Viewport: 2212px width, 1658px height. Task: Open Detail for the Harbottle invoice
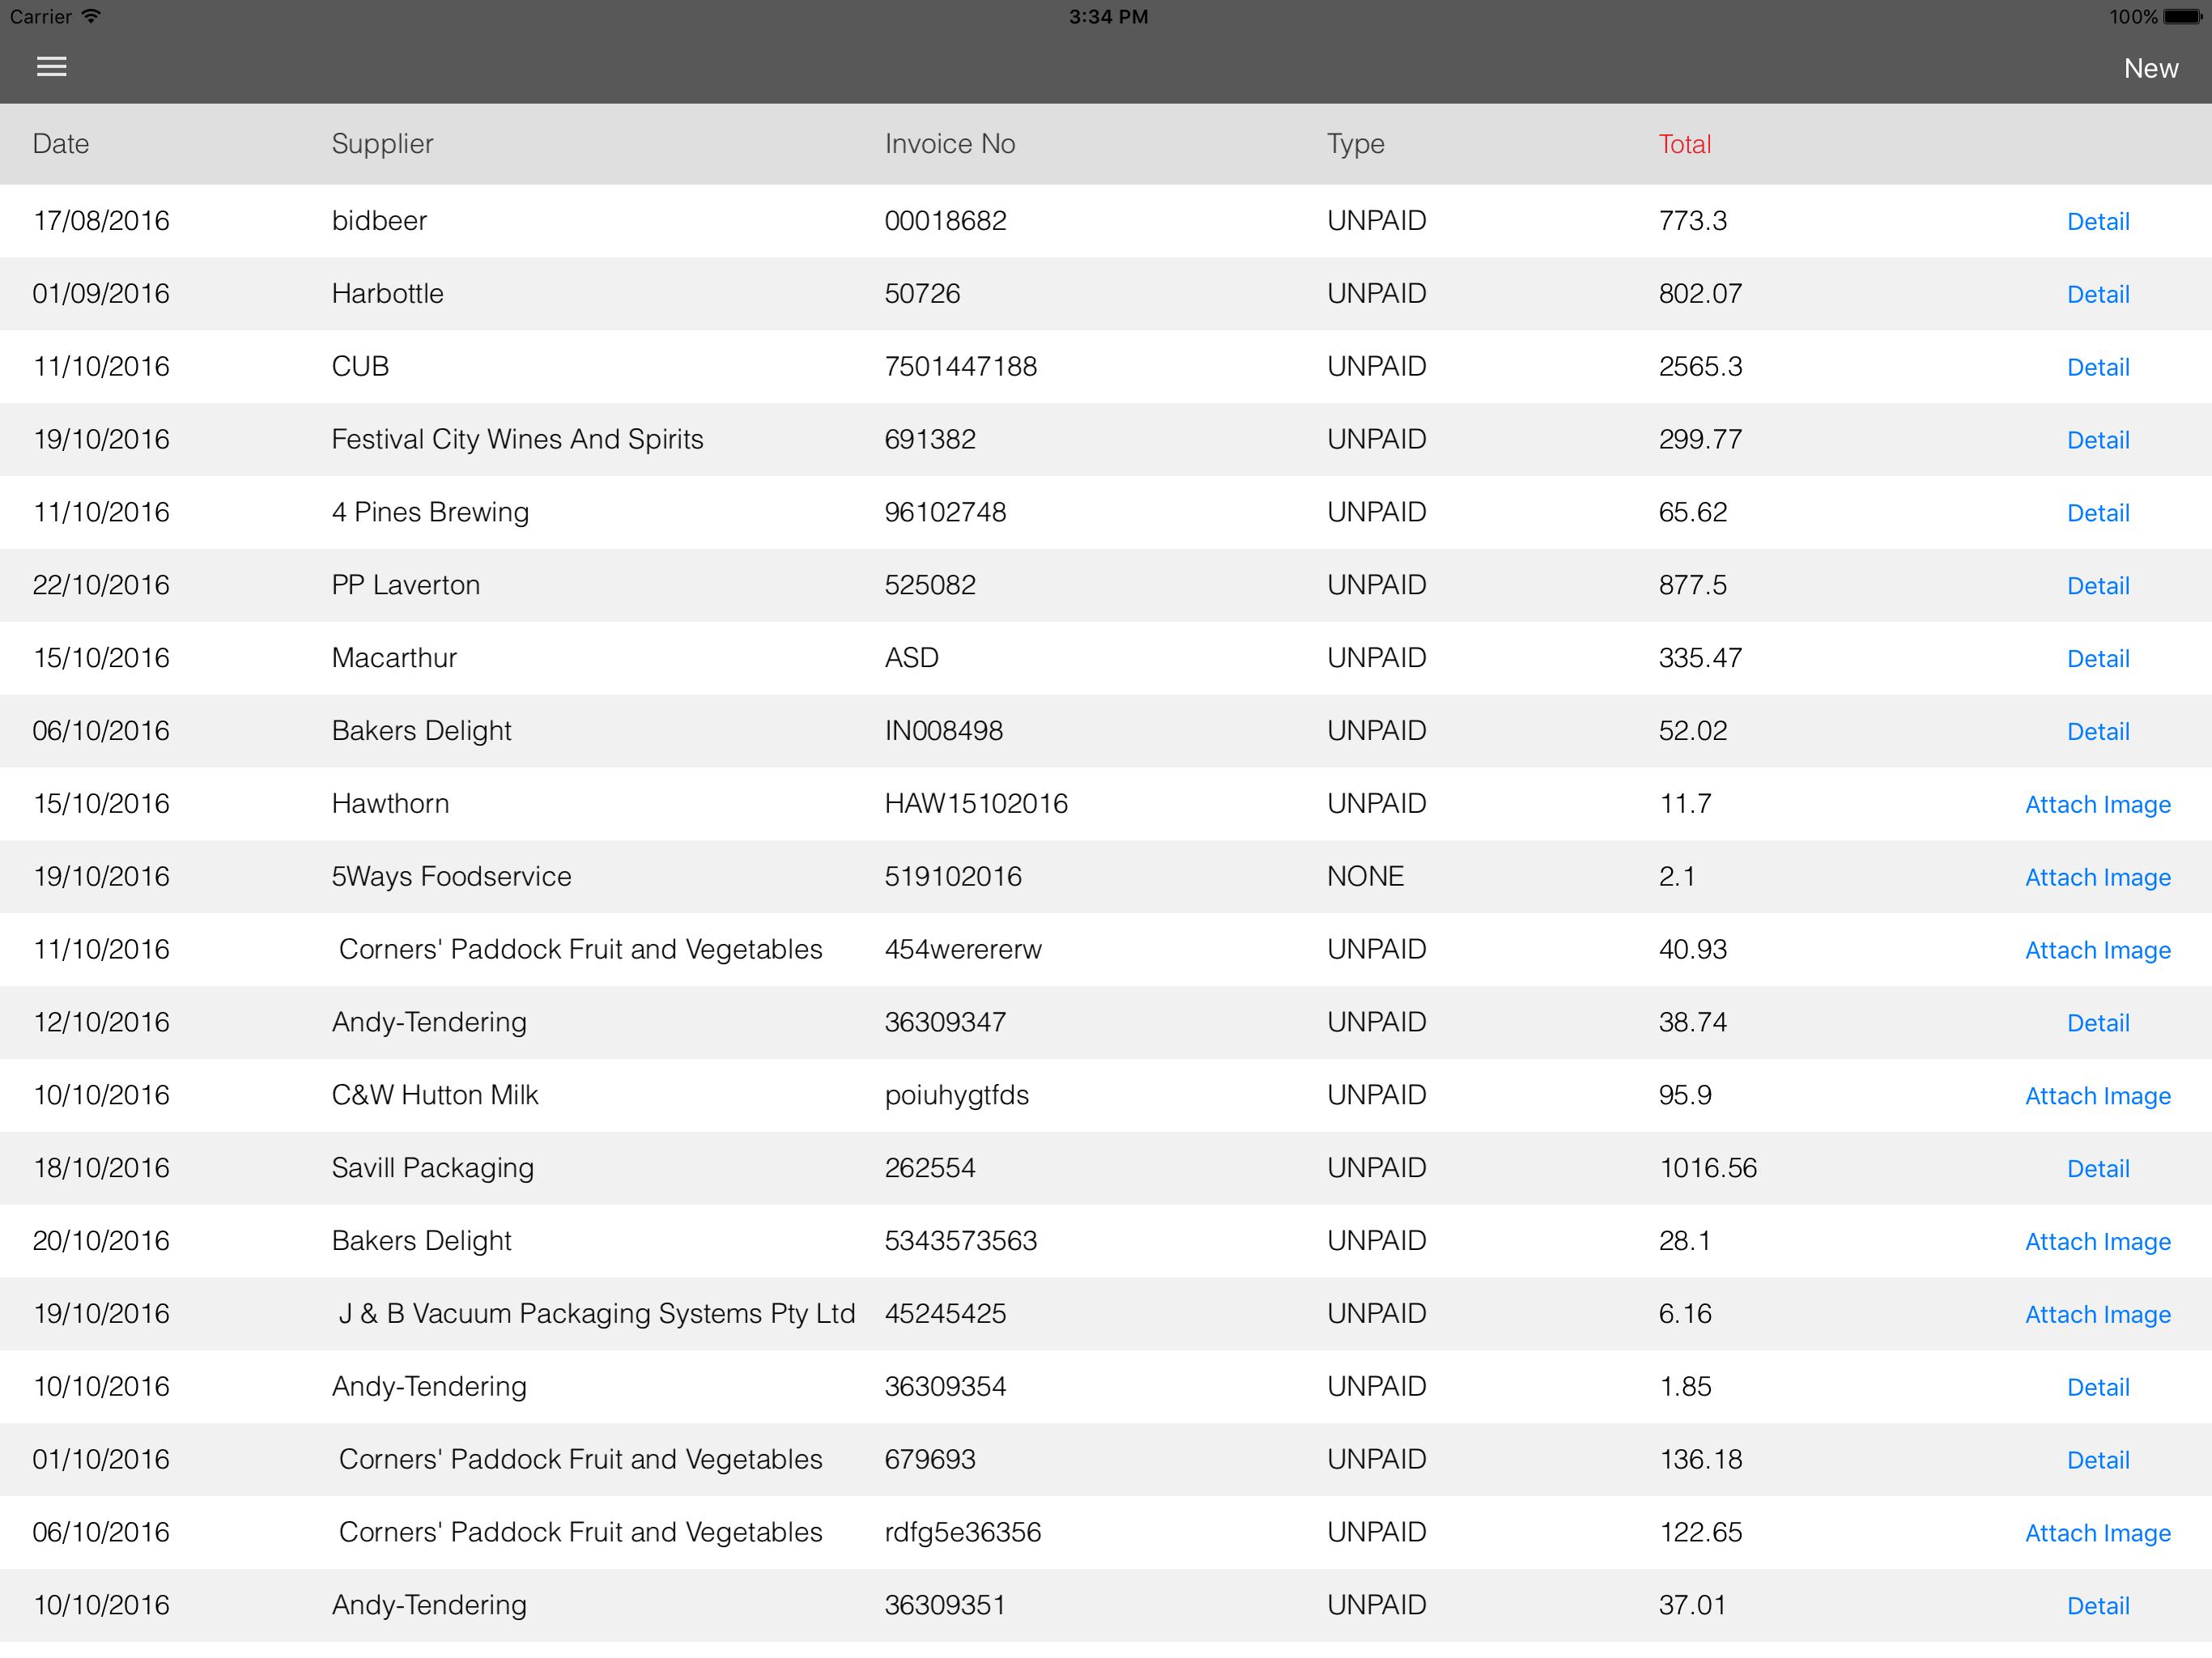(x=2097, y=294)
